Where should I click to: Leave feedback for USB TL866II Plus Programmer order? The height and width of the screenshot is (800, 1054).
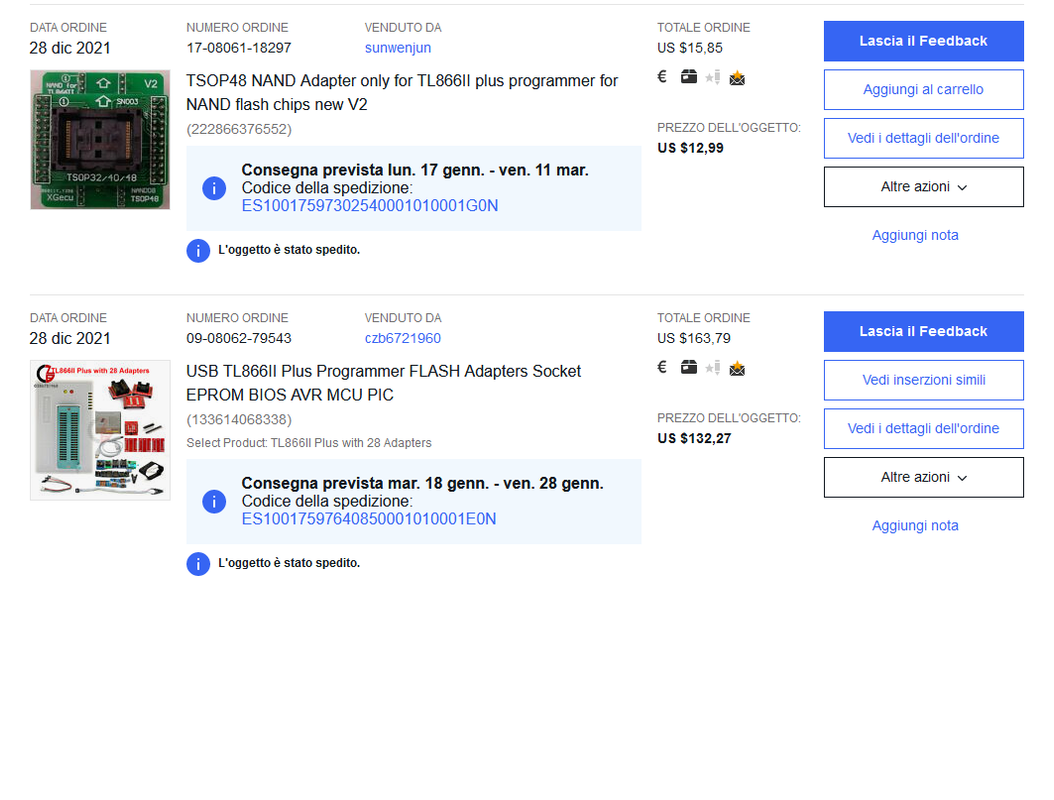click(923, 331)
